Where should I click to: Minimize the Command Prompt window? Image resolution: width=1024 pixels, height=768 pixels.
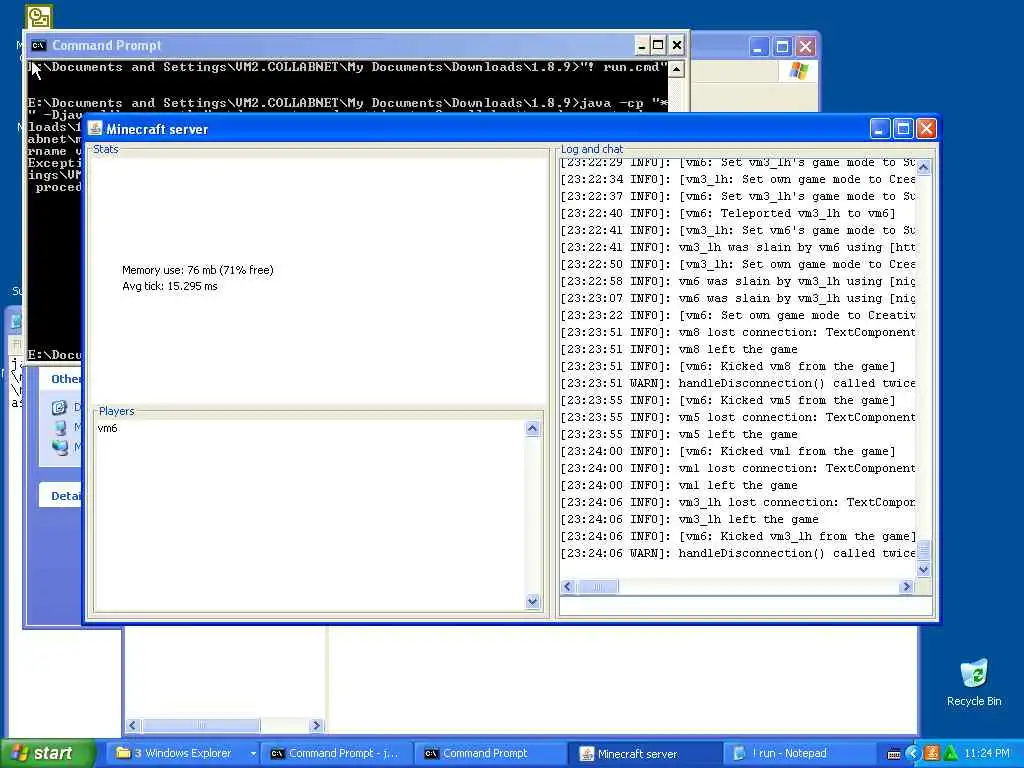[x=641, y=45]
